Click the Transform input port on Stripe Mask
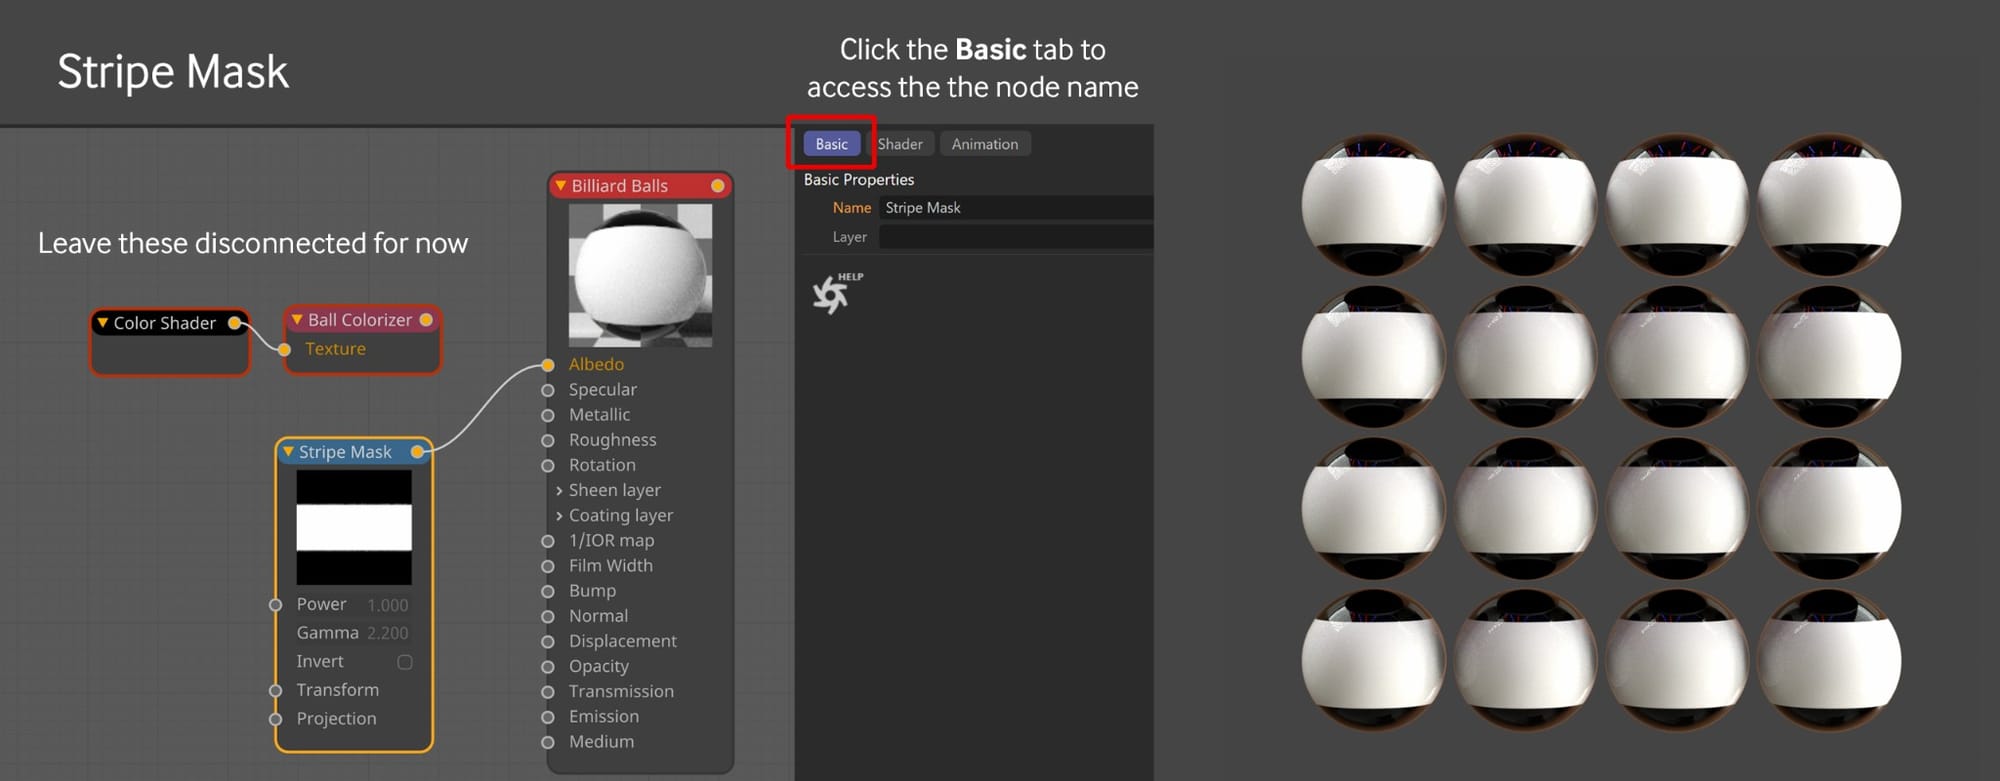This screenshot has width=2000, height=781. click(276, 691)
